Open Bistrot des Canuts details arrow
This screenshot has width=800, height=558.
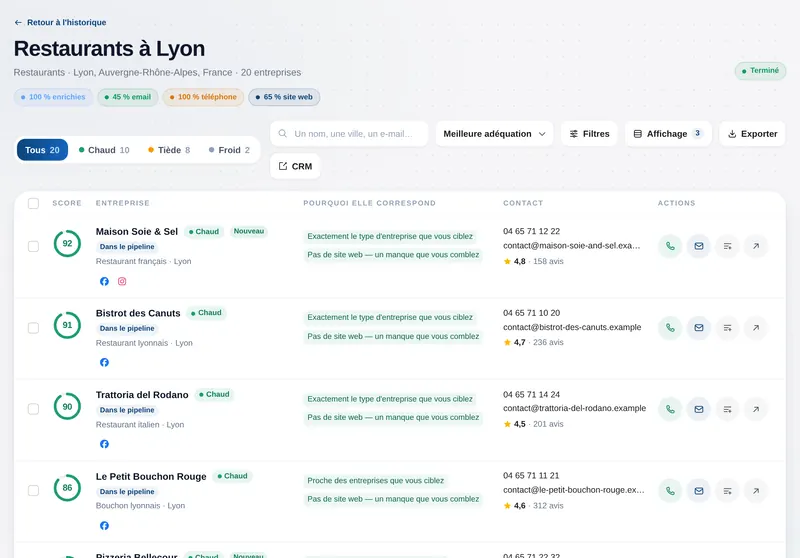756,328
